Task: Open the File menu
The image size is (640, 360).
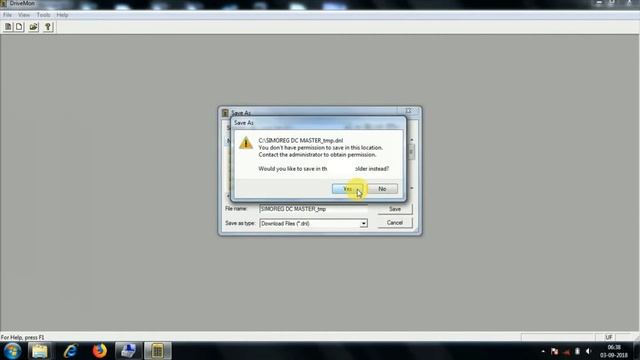Action: 7,15
